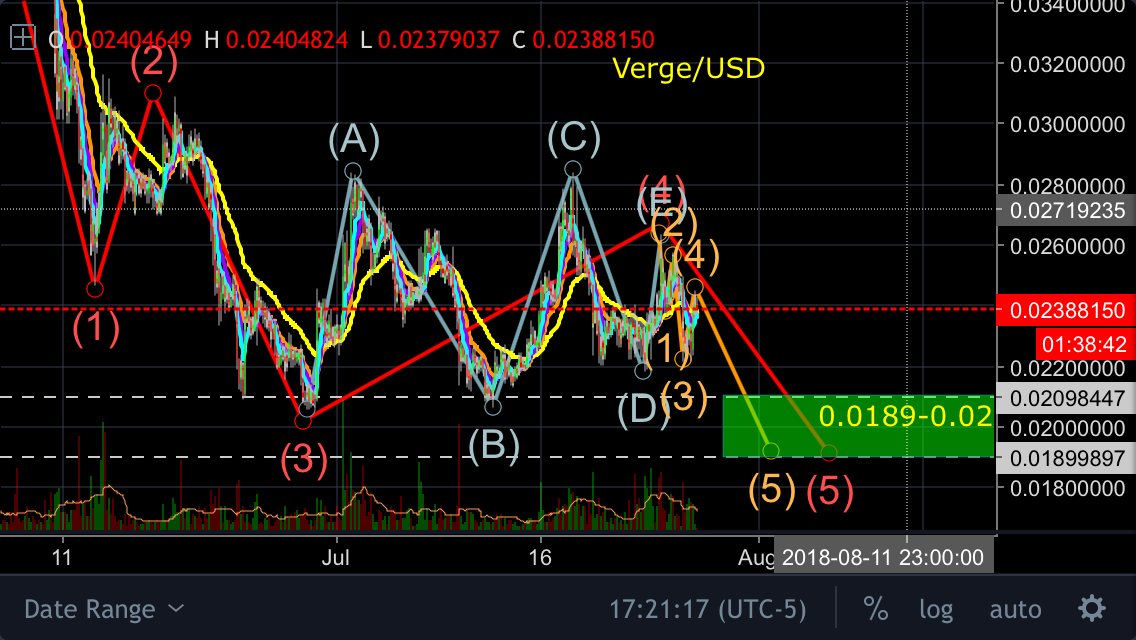Toggle percent scale mode
The image size is (1136, 640).
click(x=875, y=609)
